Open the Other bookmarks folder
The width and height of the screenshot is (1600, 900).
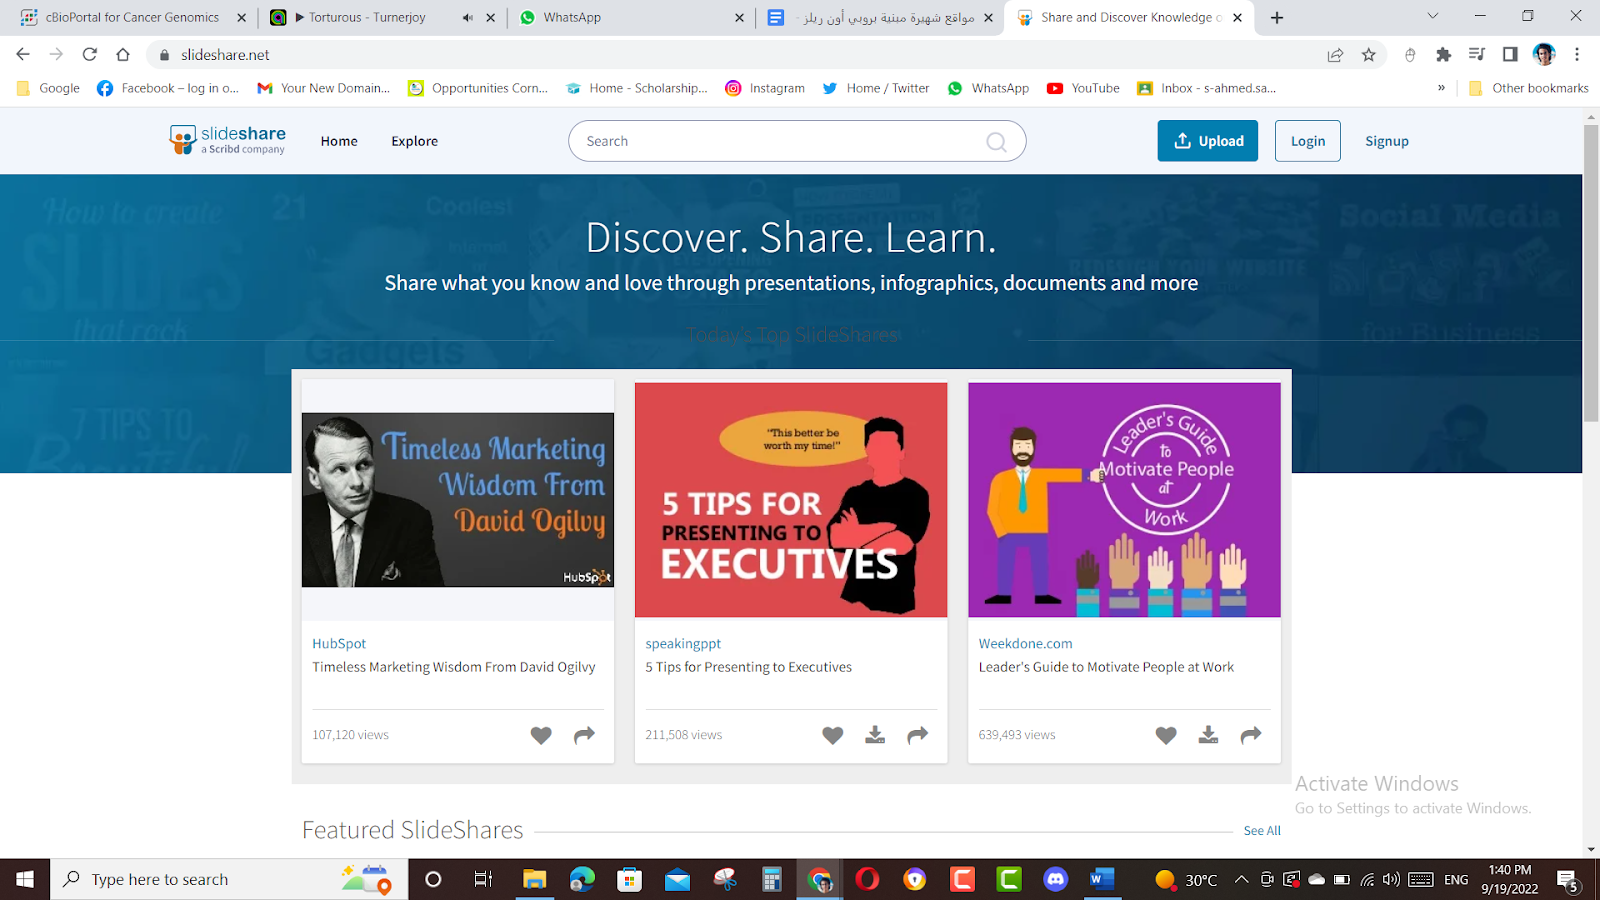click(x=1528, y=88)
